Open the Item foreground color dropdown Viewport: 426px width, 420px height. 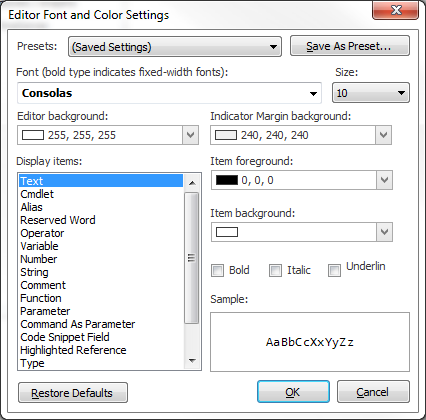(x=384, y=180)
